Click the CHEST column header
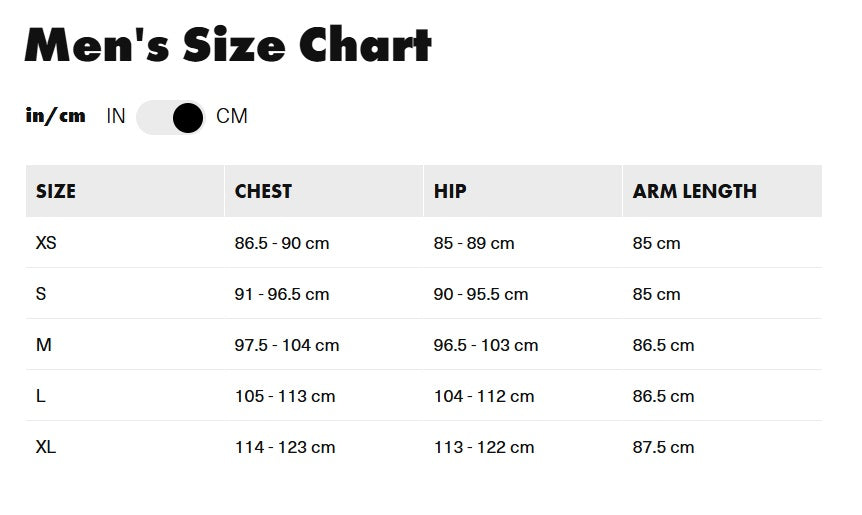This screenshot has width=862, height=515. click(x=263, y=191)
